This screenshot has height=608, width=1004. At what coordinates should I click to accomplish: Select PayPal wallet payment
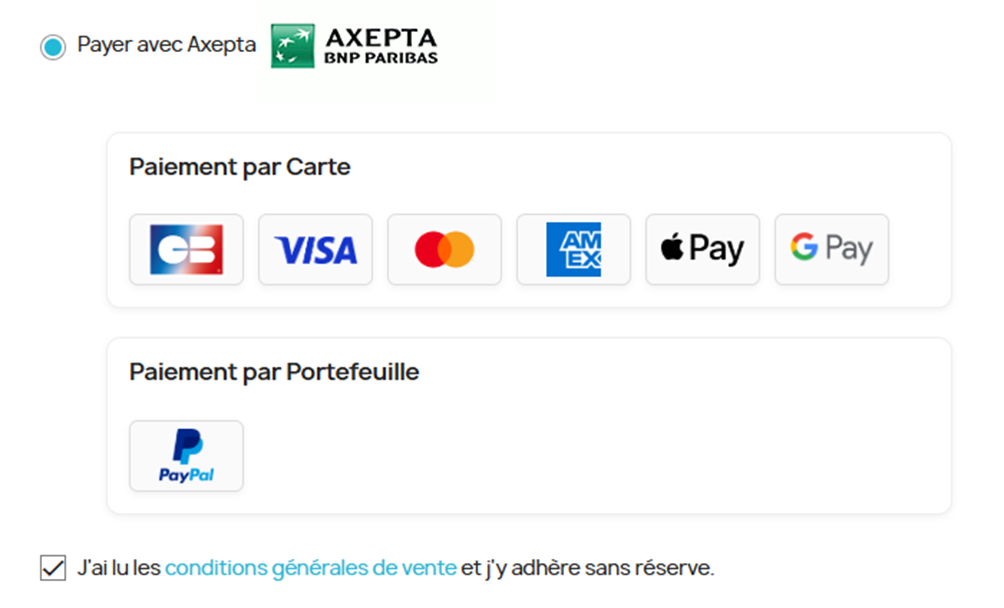pyautogui.click(x=186, y=456)
